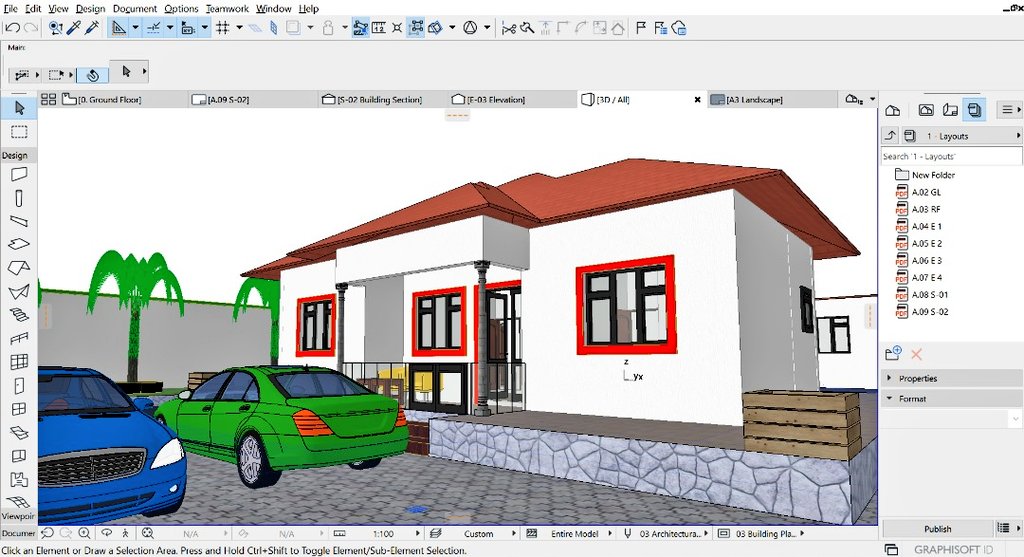Click the dimension measure icon
The width and height of the screenshot is (1024, 557).
pos(379,28)
